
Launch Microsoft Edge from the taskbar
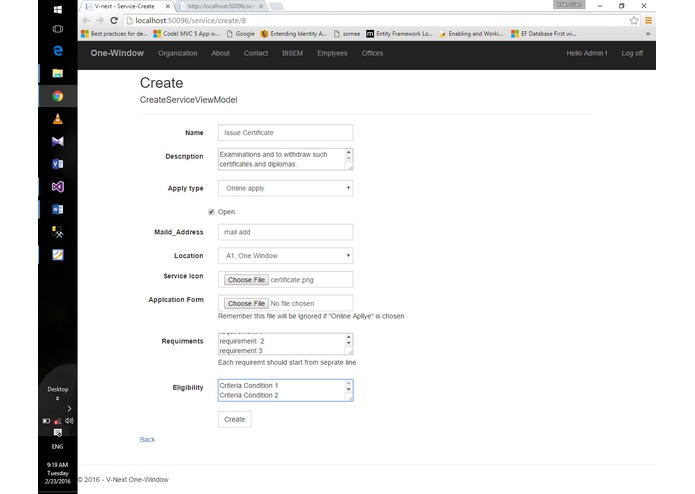(58, 51)
